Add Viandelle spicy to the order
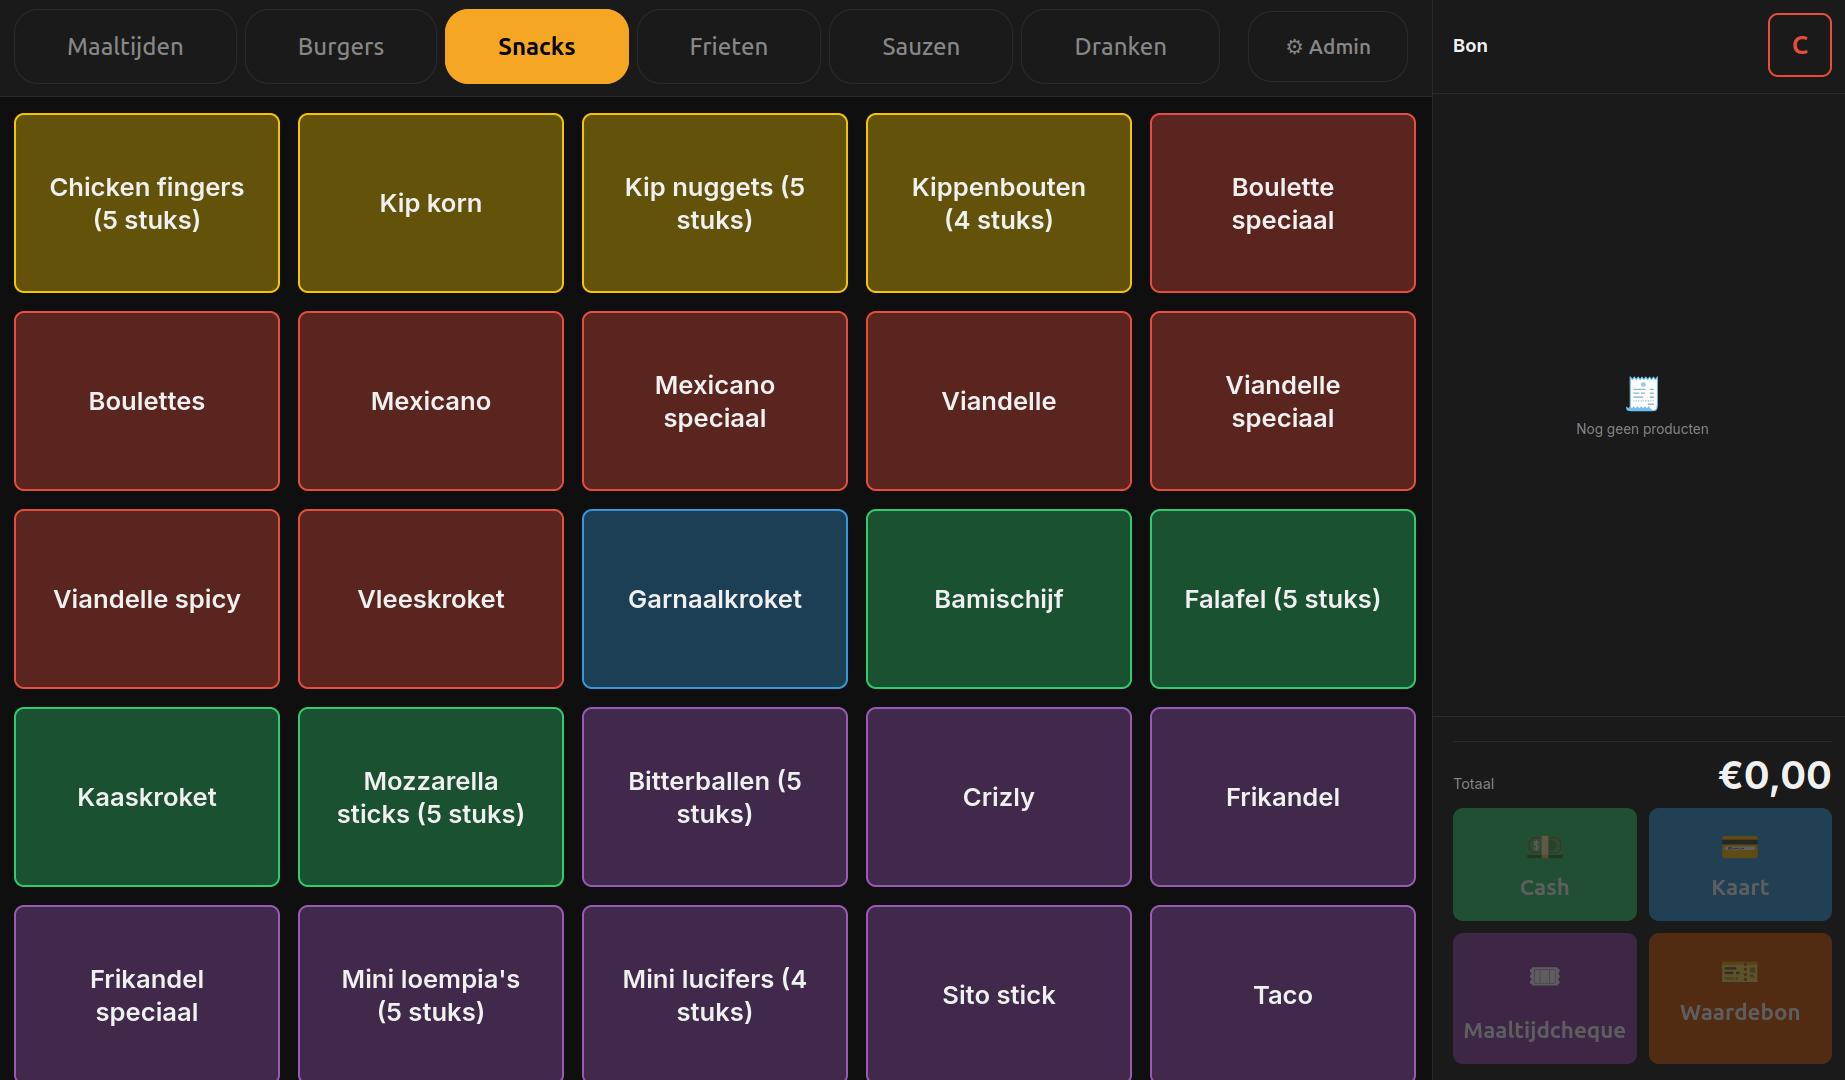Viewport: 1845px width, 1080px height. (x=147, y=599)
